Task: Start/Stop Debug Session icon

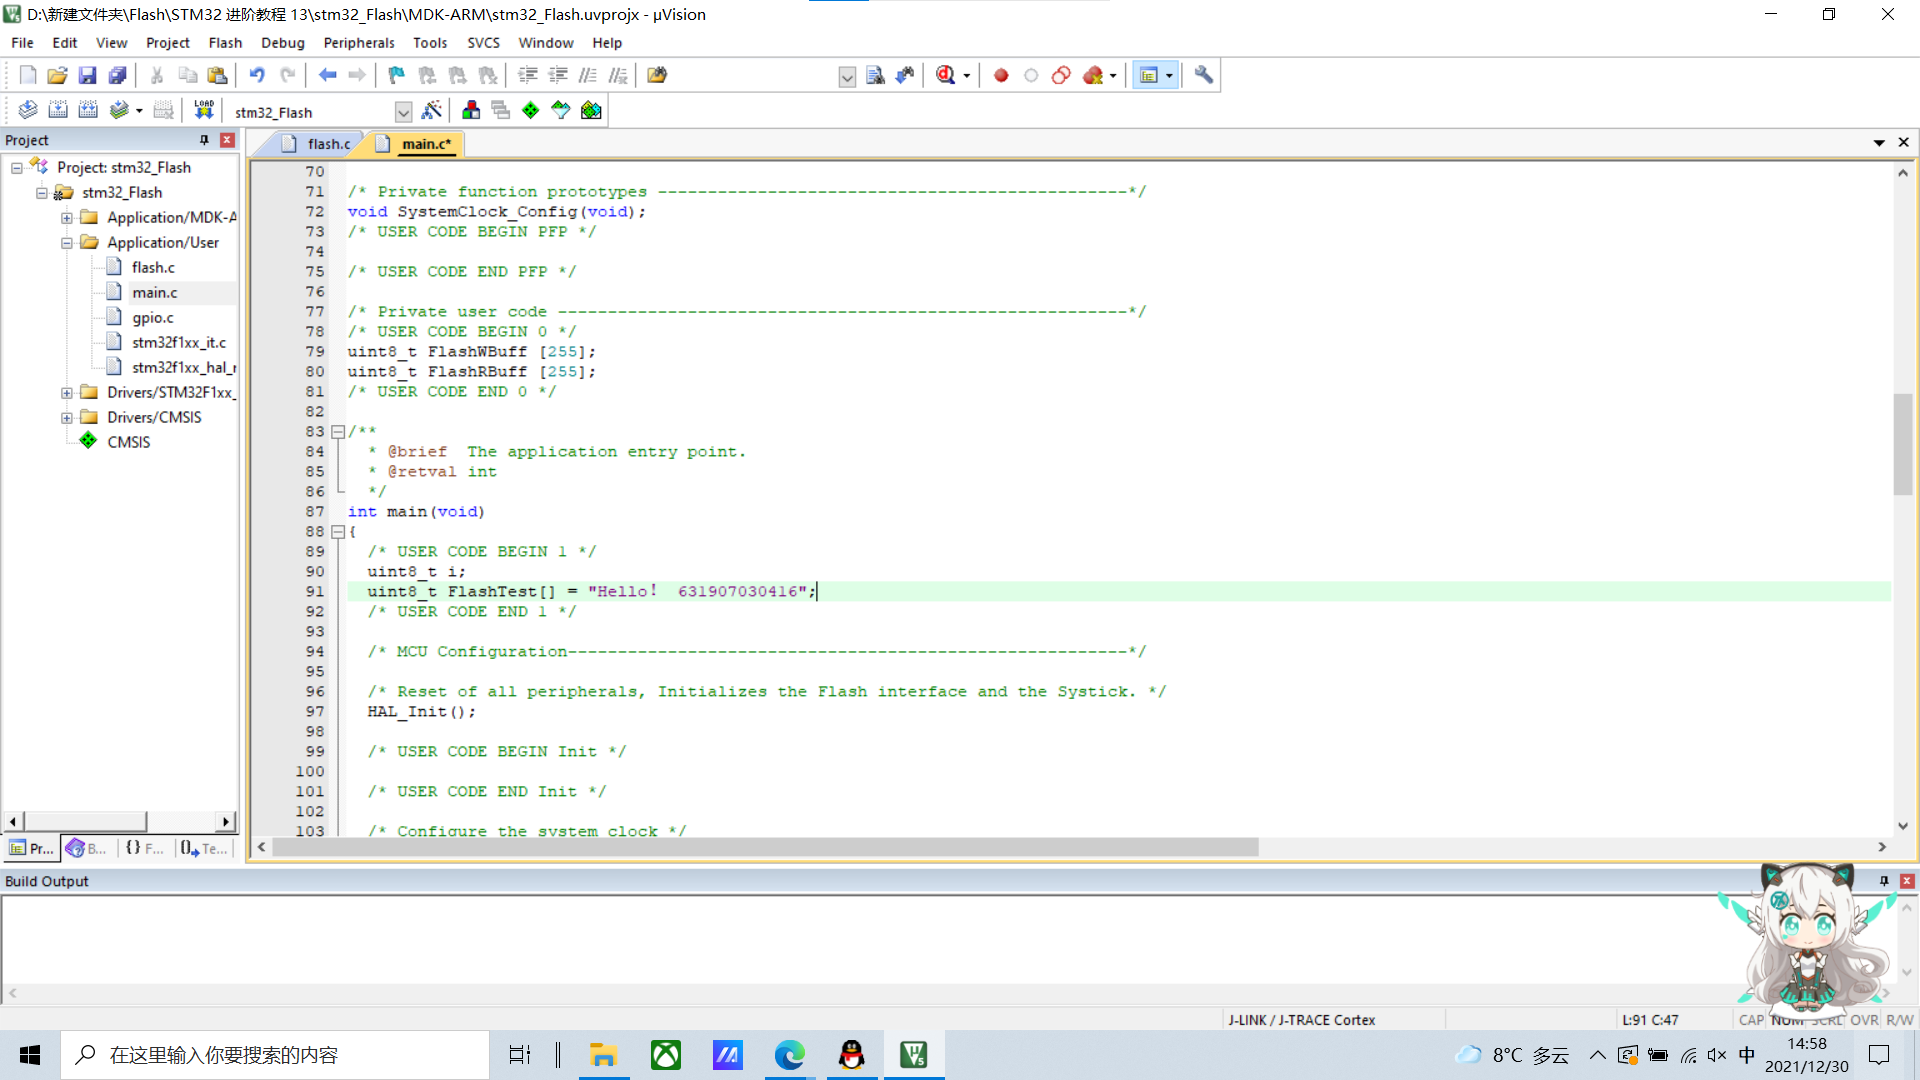Action: (x=946, y=75)
